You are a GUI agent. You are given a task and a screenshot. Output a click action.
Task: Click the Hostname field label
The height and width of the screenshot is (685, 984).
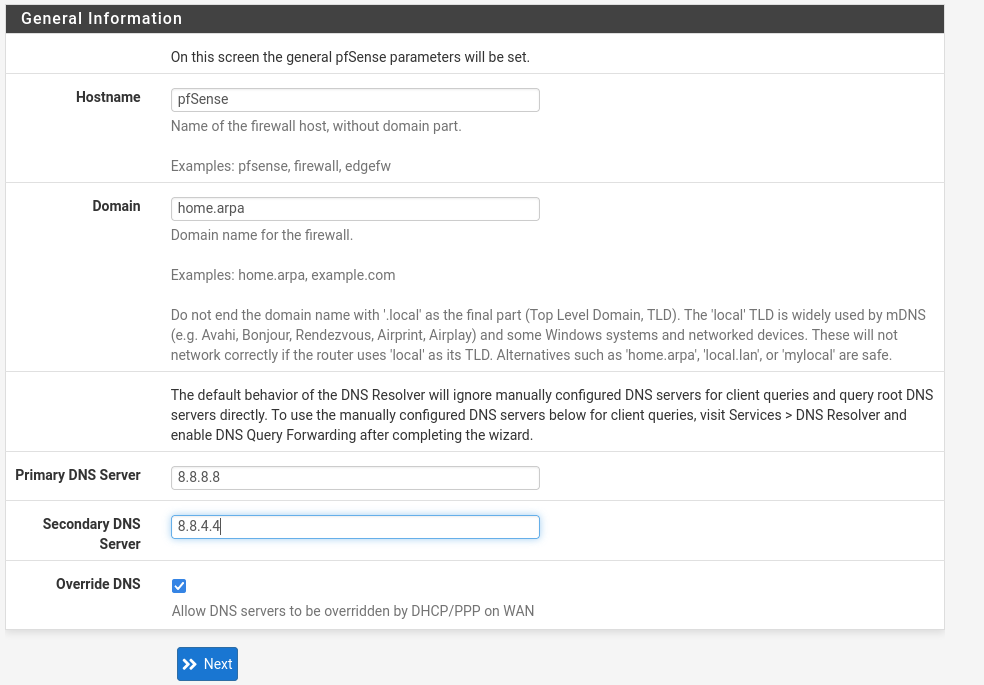pyautogui.click(x=108, y=97)
